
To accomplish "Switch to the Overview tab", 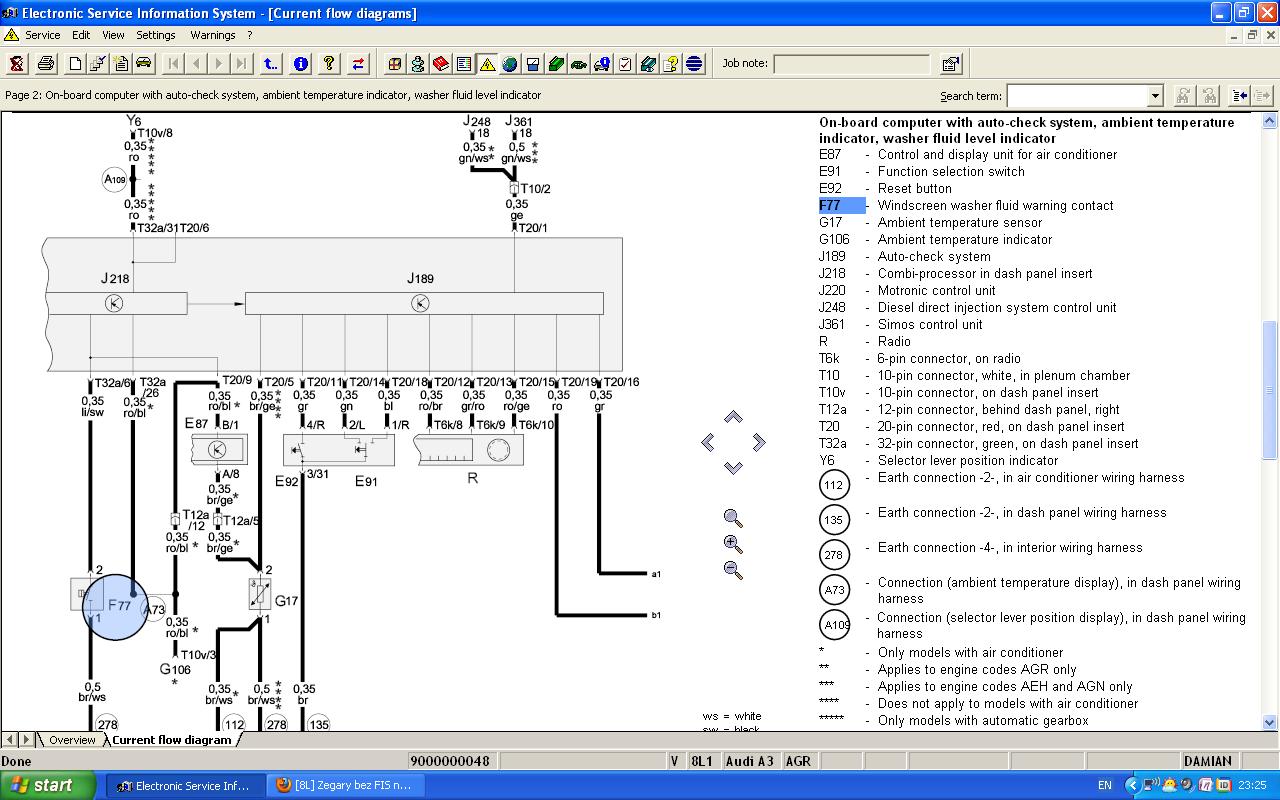I will click(x=72, y=740).
